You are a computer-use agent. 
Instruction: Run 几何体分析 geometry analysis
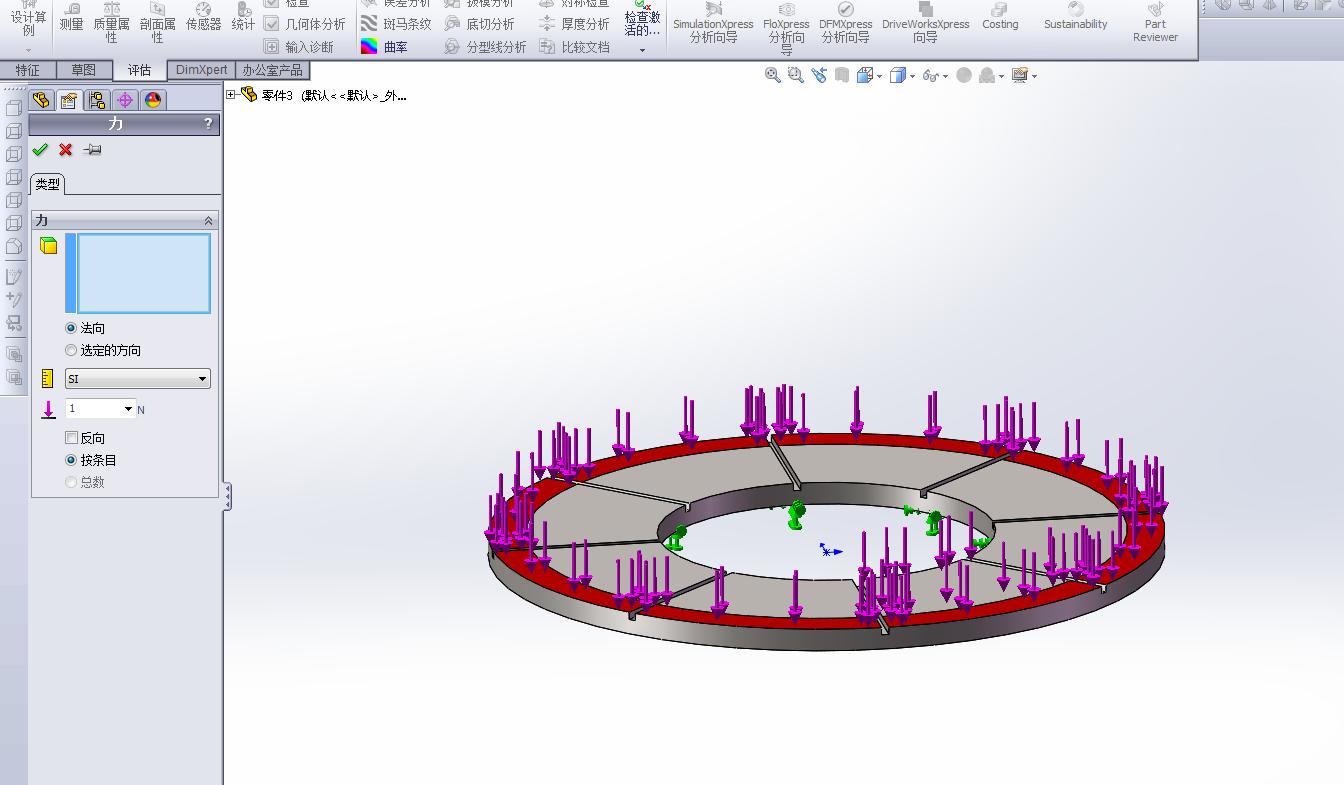pos(305,24)
